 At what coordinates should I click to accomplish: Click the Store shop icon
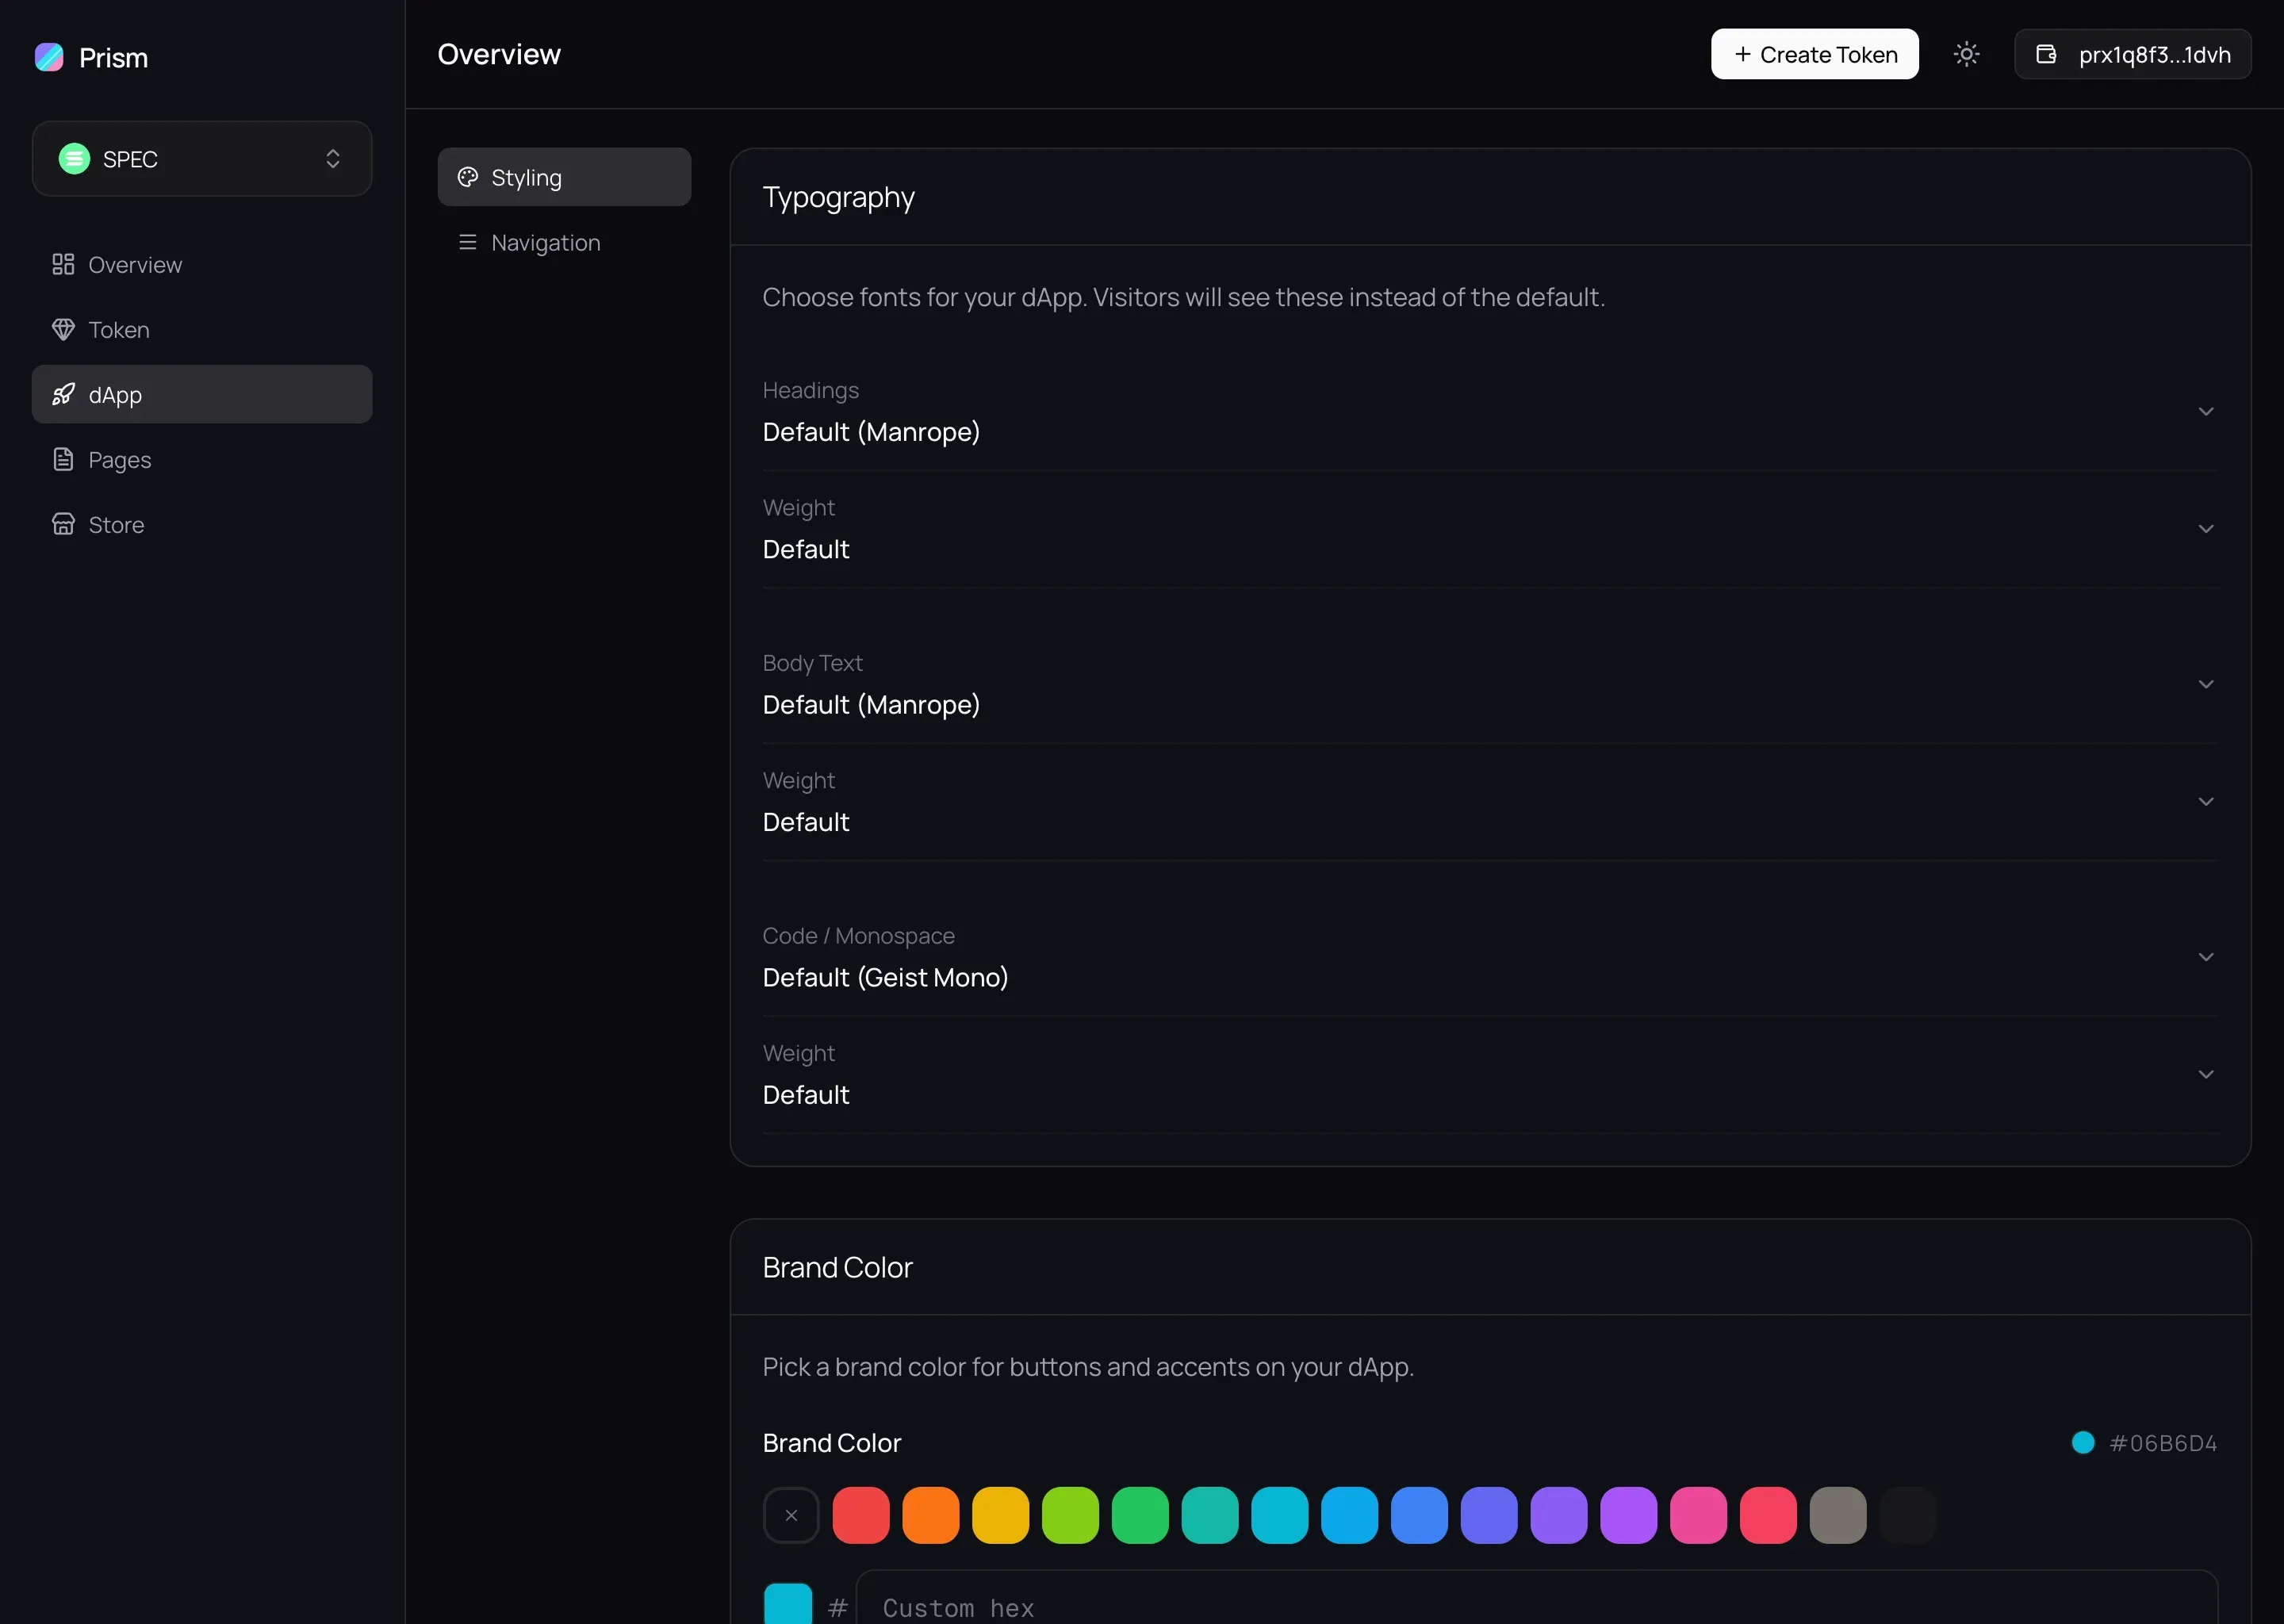63,524
